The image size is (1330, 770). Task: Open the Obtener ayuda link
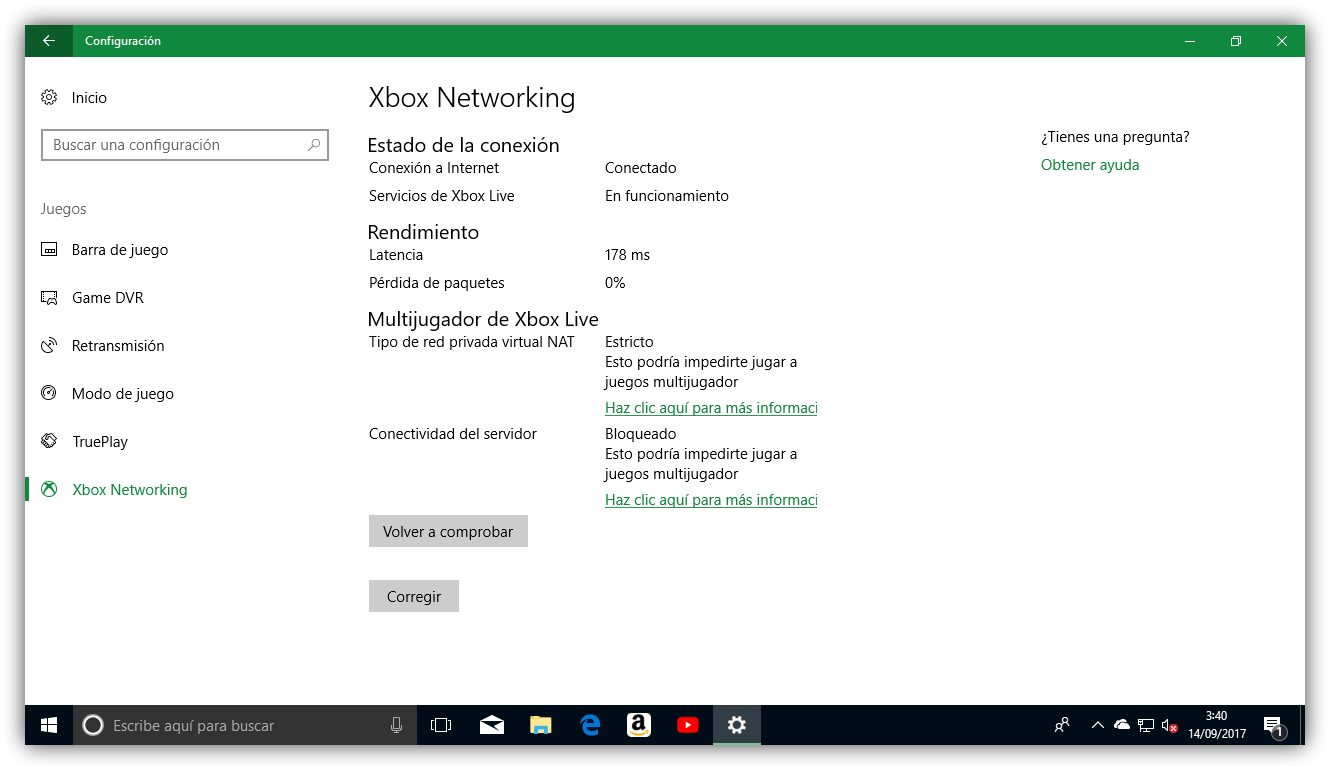pyautogui.click(x=1090, y=165)
